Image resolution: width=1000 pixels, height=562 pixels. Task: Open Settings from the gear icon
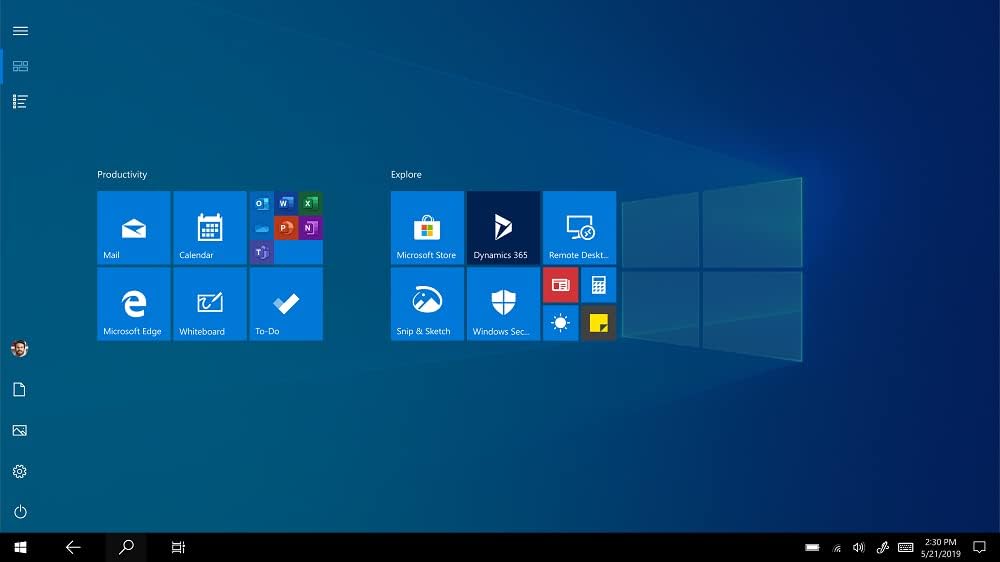click(20, 471)
